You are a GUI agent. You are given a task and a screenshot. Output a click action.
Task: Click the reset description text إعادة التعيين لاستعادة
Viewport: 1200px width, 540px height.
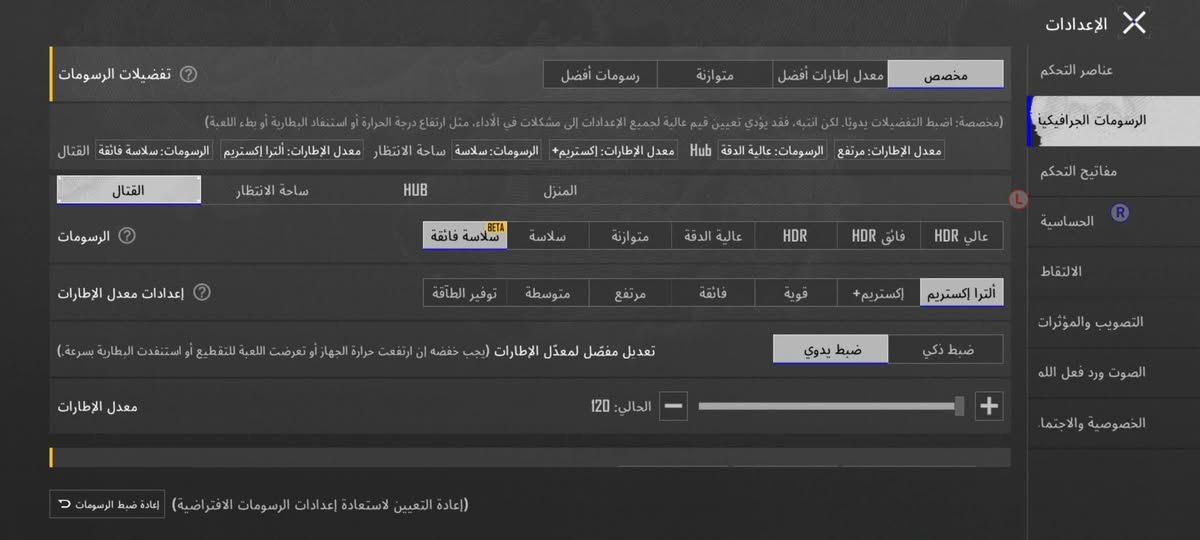click(320, 504)
